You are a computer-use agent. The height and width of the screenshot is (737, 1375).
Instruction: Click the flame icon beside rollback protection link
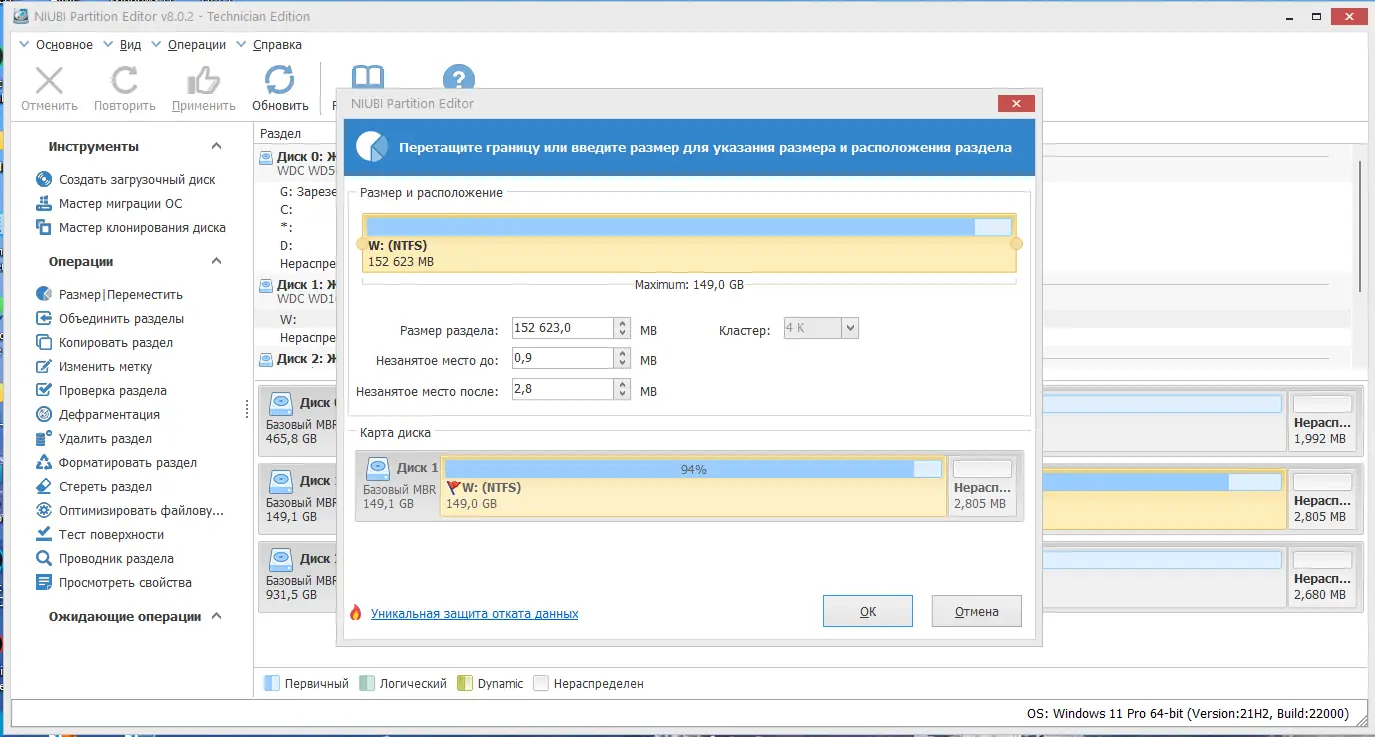355,613
